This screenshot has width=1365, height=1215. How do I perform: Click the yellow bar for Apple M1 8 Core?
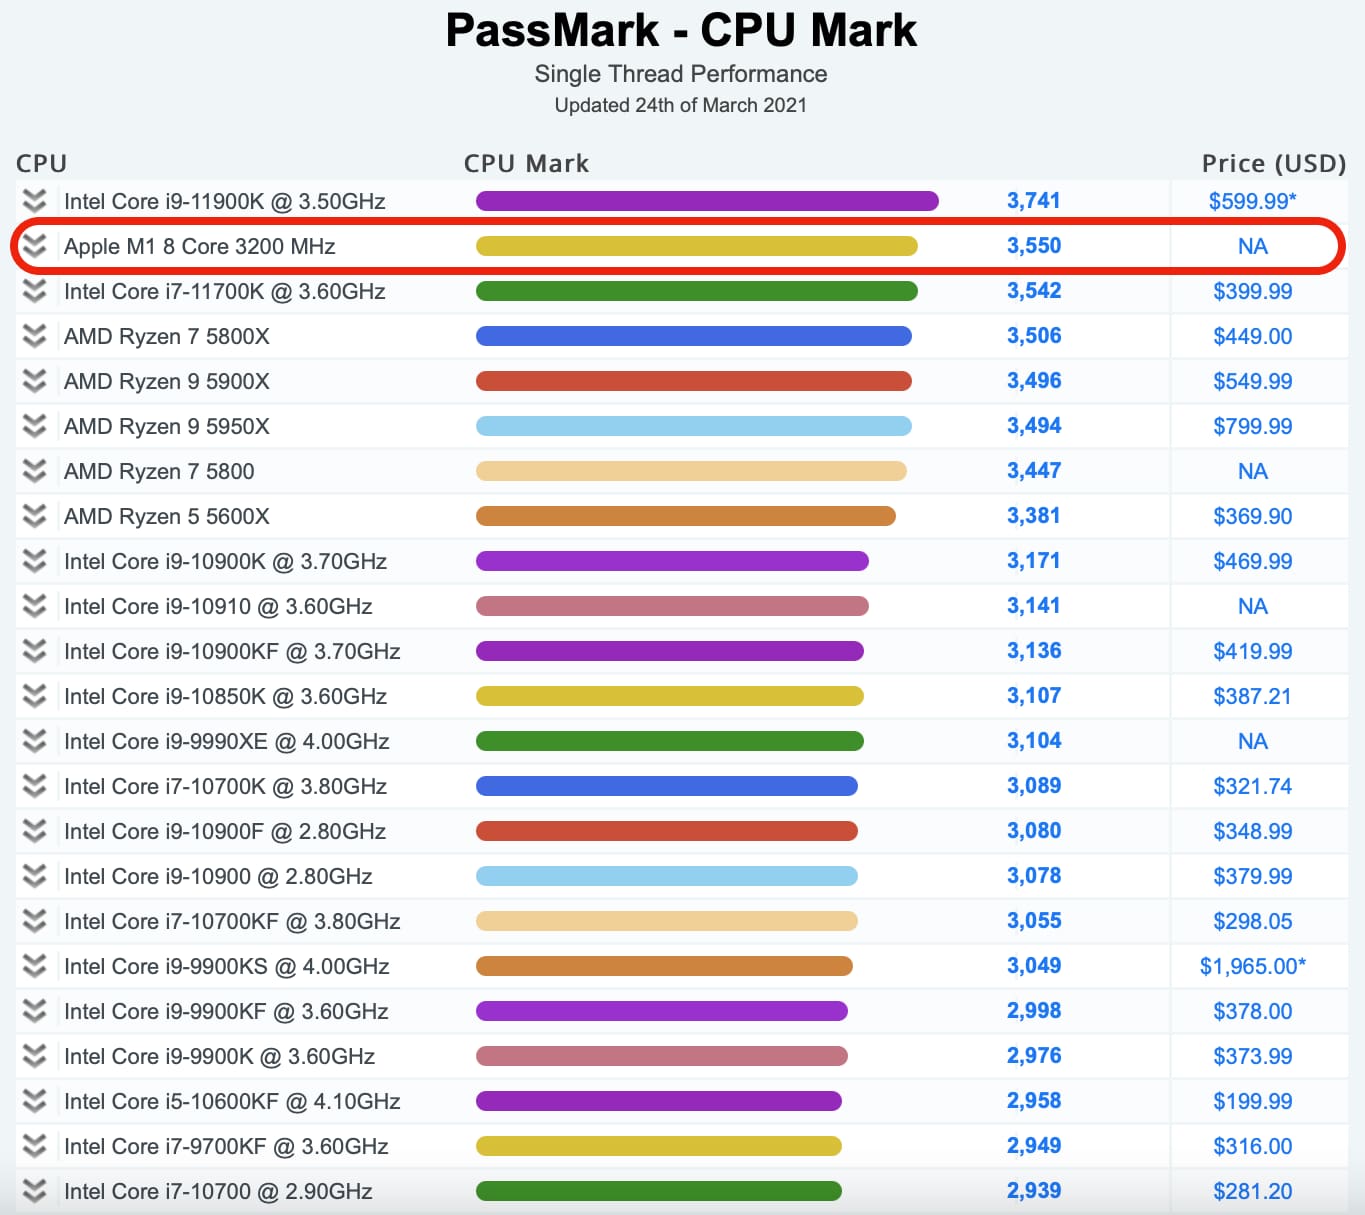pos(697,246)
